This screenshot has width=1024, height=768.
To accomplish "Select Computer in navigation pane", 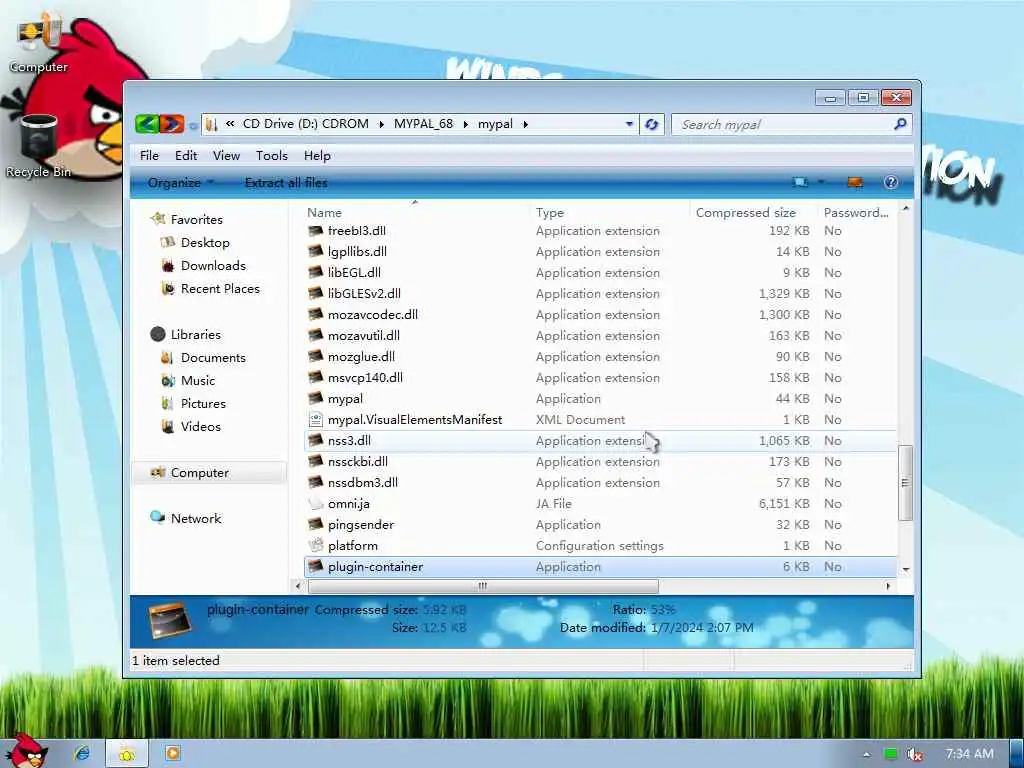I will [209, 473].
